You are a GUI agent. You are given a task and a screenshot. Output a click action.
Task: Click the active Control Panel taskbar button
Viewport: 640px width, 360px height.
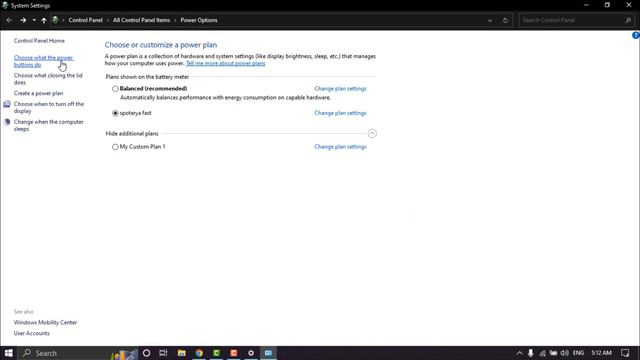pos(268,353)
